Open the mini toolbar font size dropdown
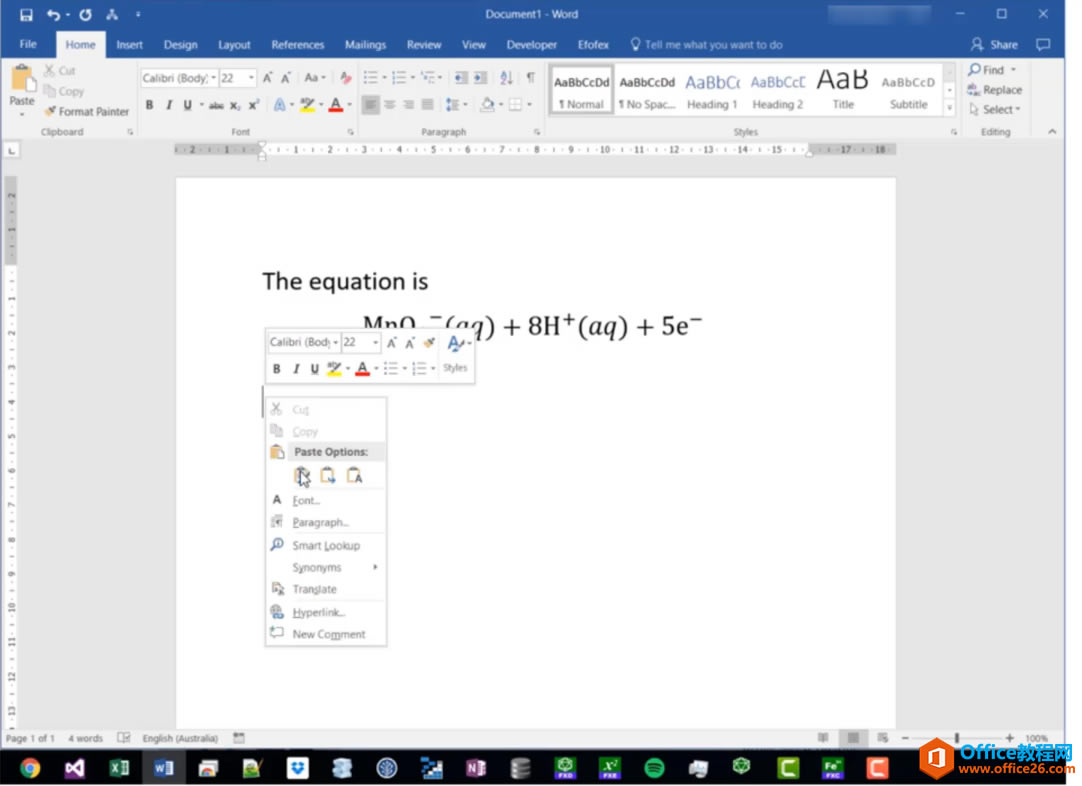1082x786 pixels. [x=375, y=343]
